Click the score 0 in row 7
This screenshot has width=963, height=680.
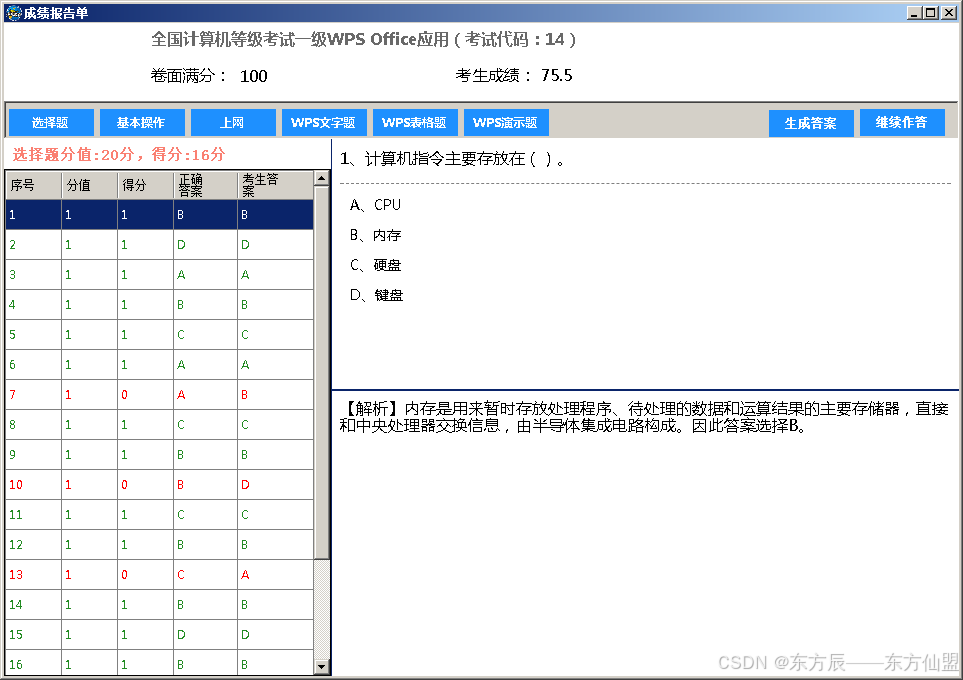(124, 394)
